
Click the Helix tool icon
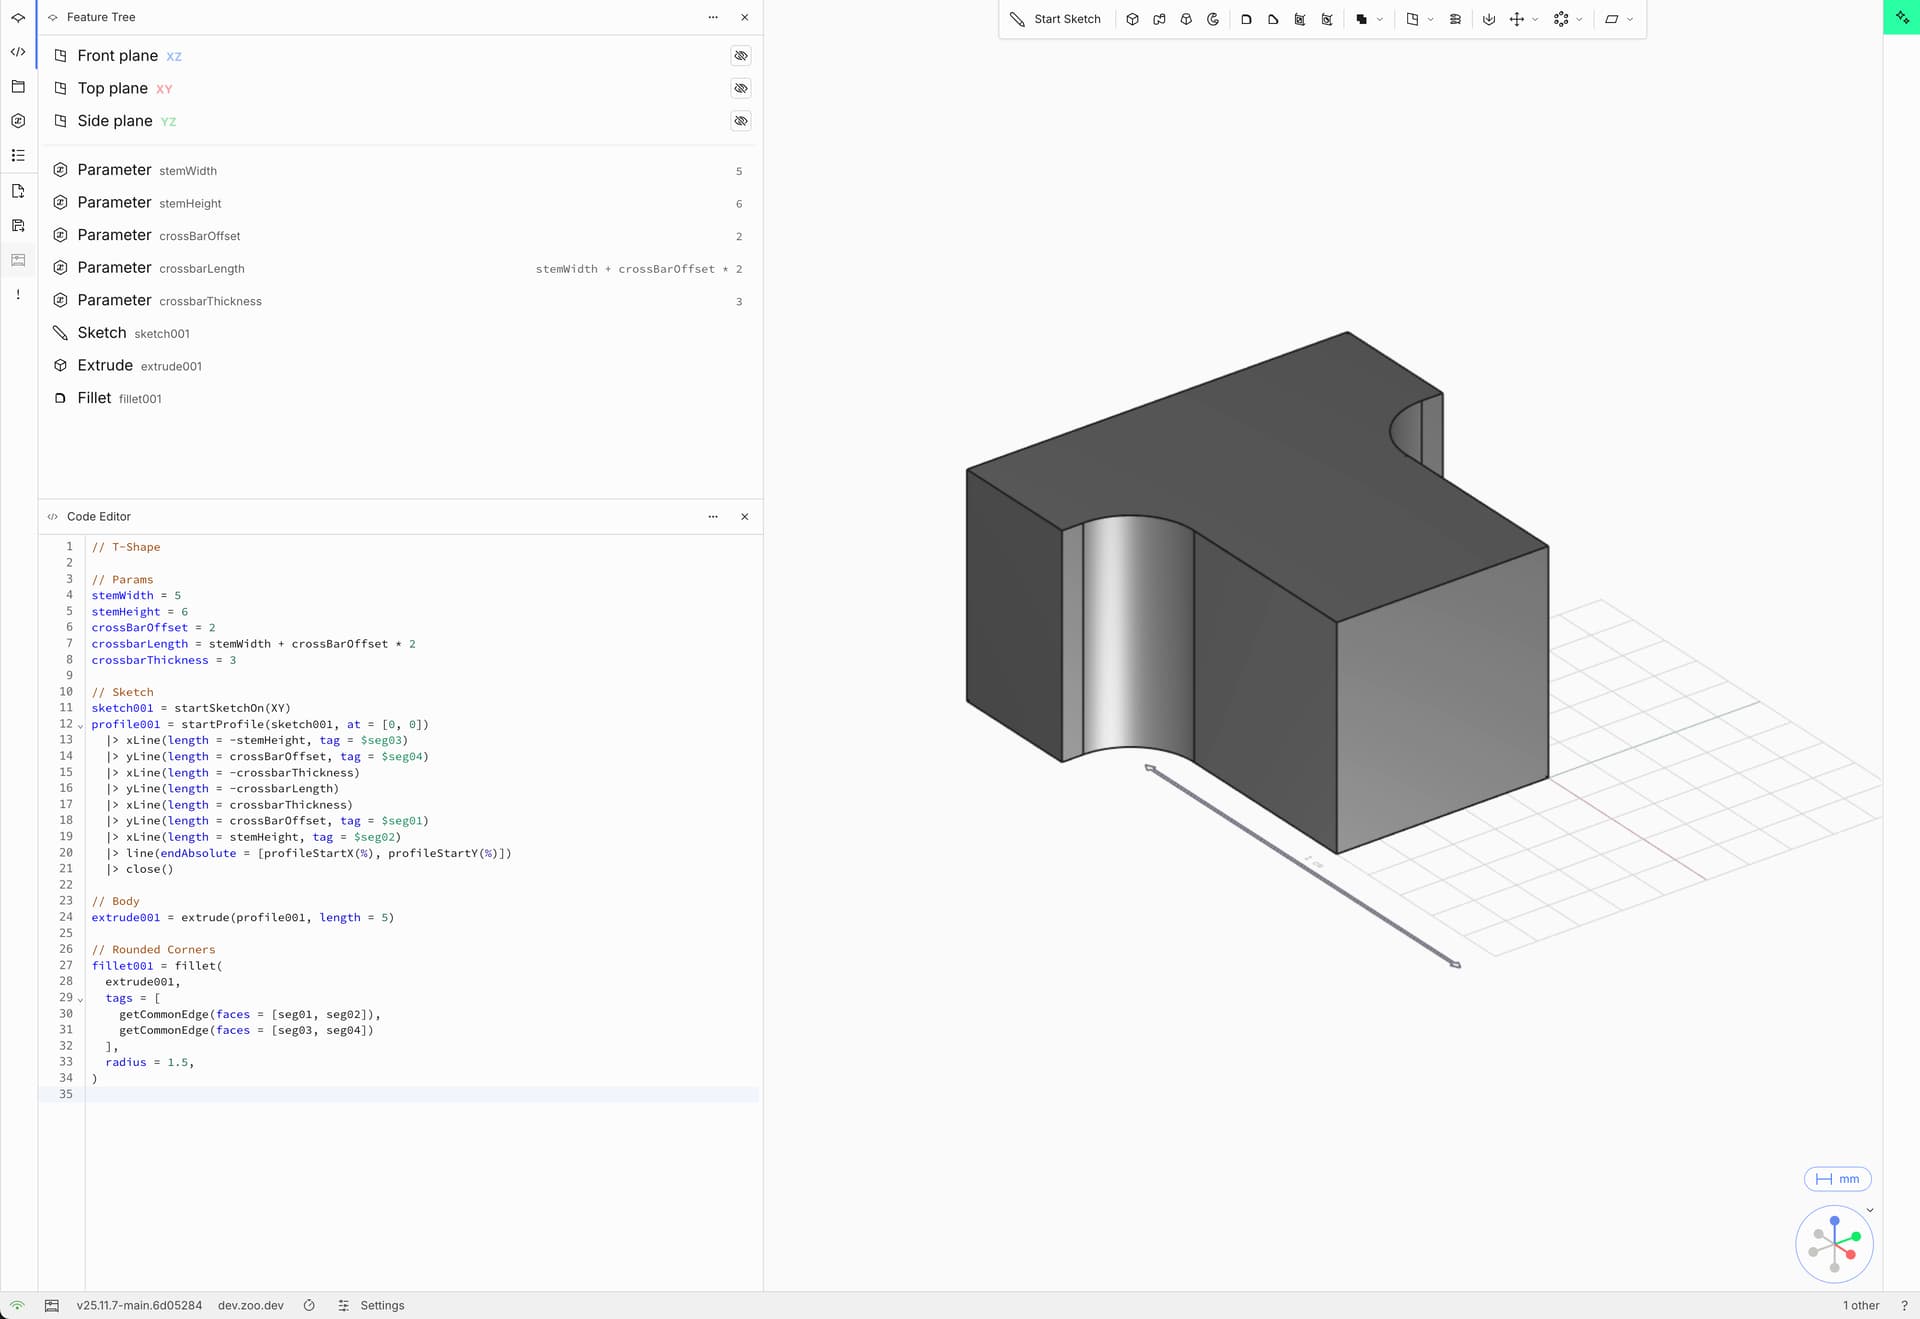[x=1455, y=19]
